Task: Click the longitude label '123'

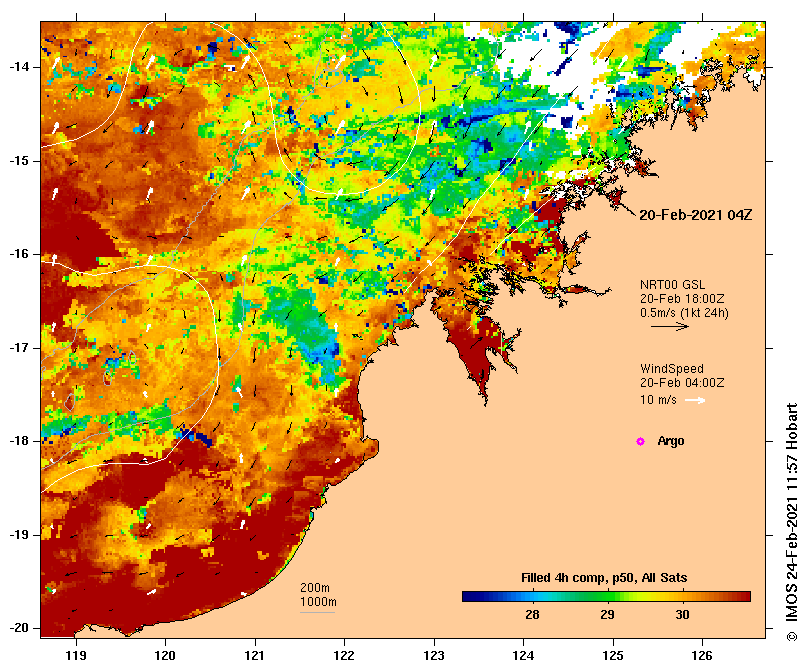Action: coord(434,656)
